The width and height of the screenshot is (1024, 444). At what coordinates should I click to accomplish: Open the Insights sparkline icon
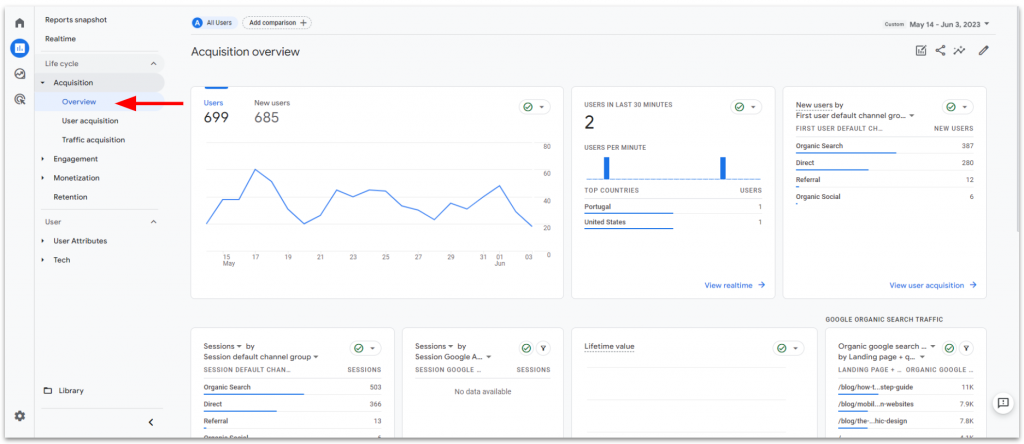(960, 51)
